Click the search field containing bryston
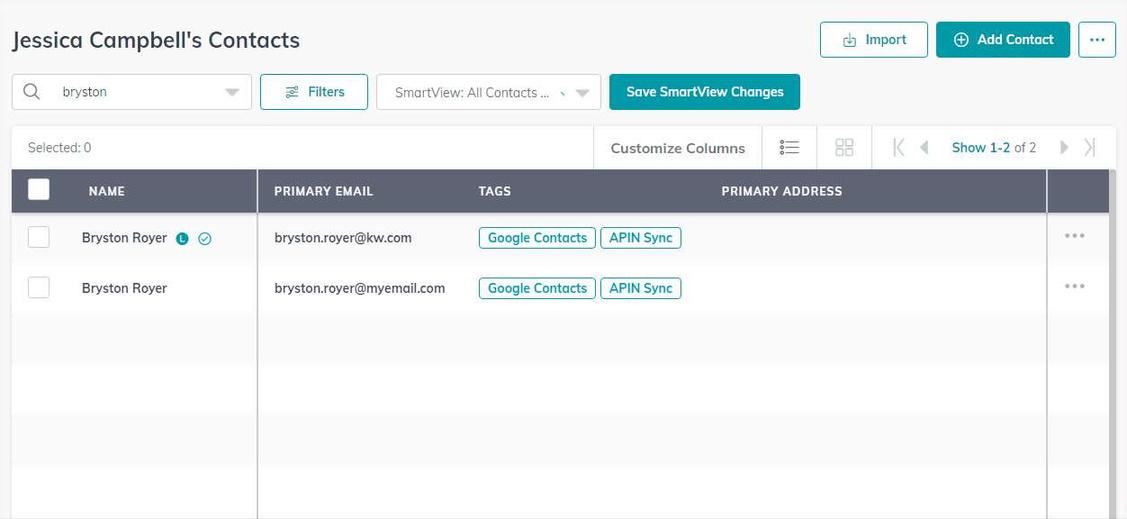Image resolution: width=1127 pixels, height=519 pixels. (x=132, y=92)
